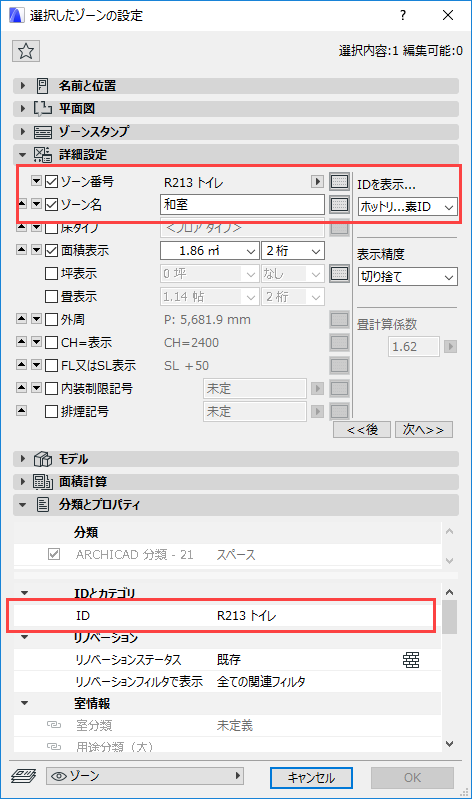Move 面積表示 row up with arrow
This screenshot has width=472, height=799.
click(21, 250)
